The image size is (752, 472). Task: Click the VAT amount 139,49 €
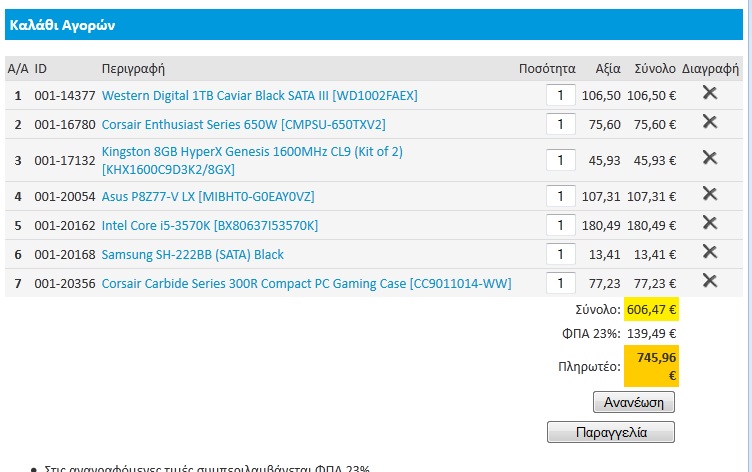point(651,333)
